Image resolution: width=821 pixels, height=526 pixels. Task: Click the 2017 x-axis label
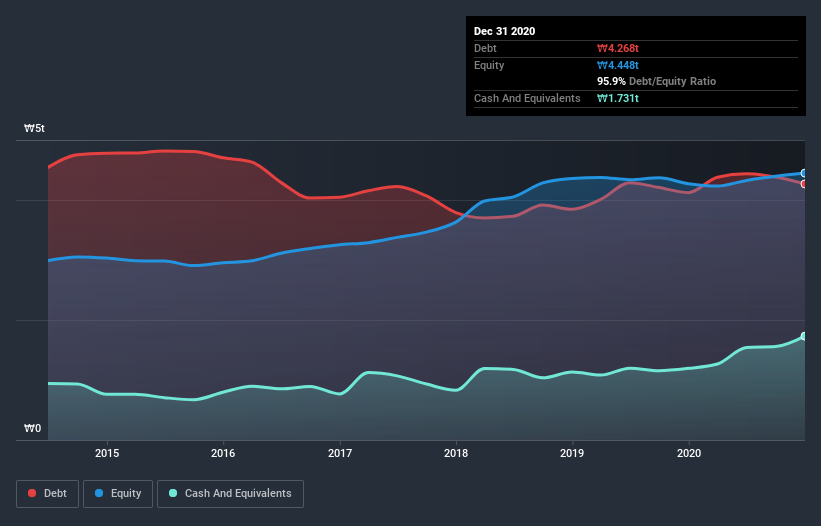coord(340,453)
